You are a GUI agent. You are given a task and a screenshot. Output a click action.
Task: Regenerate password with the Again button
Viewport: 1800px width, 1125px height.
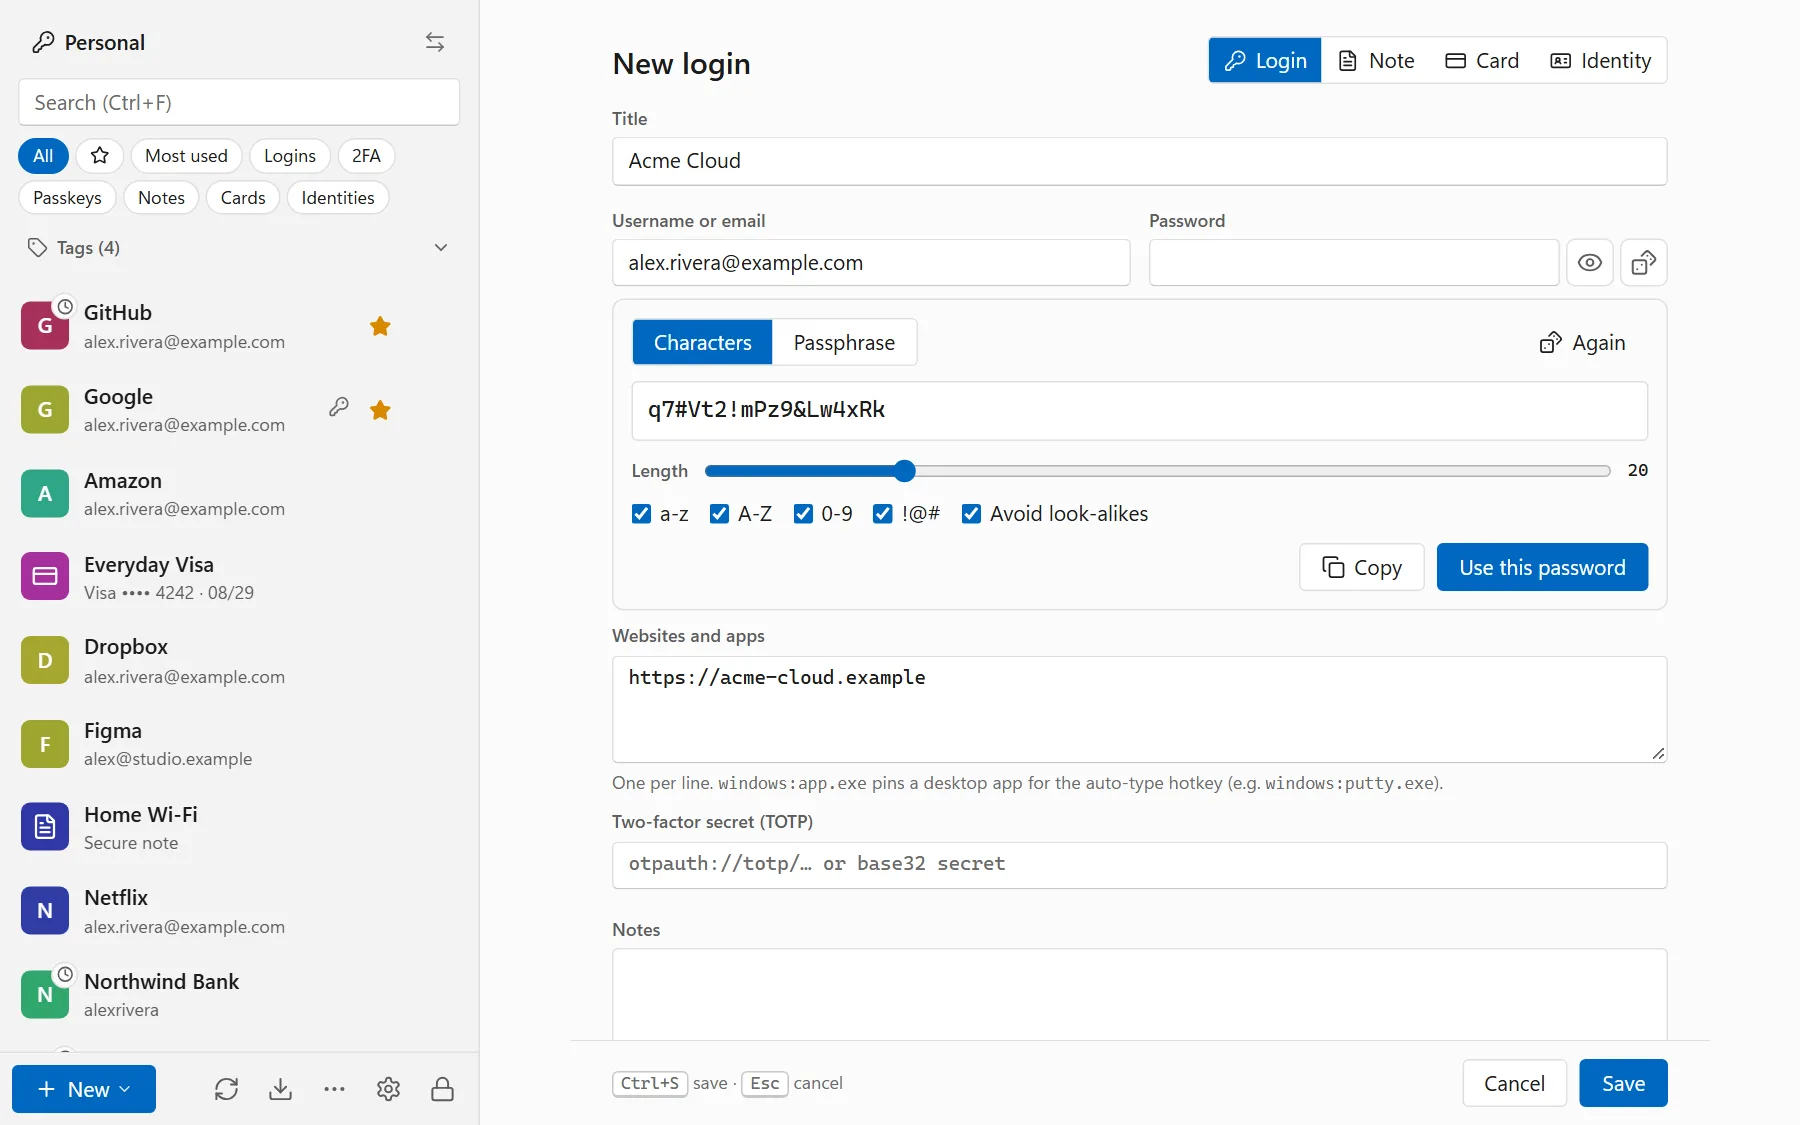1583,343
